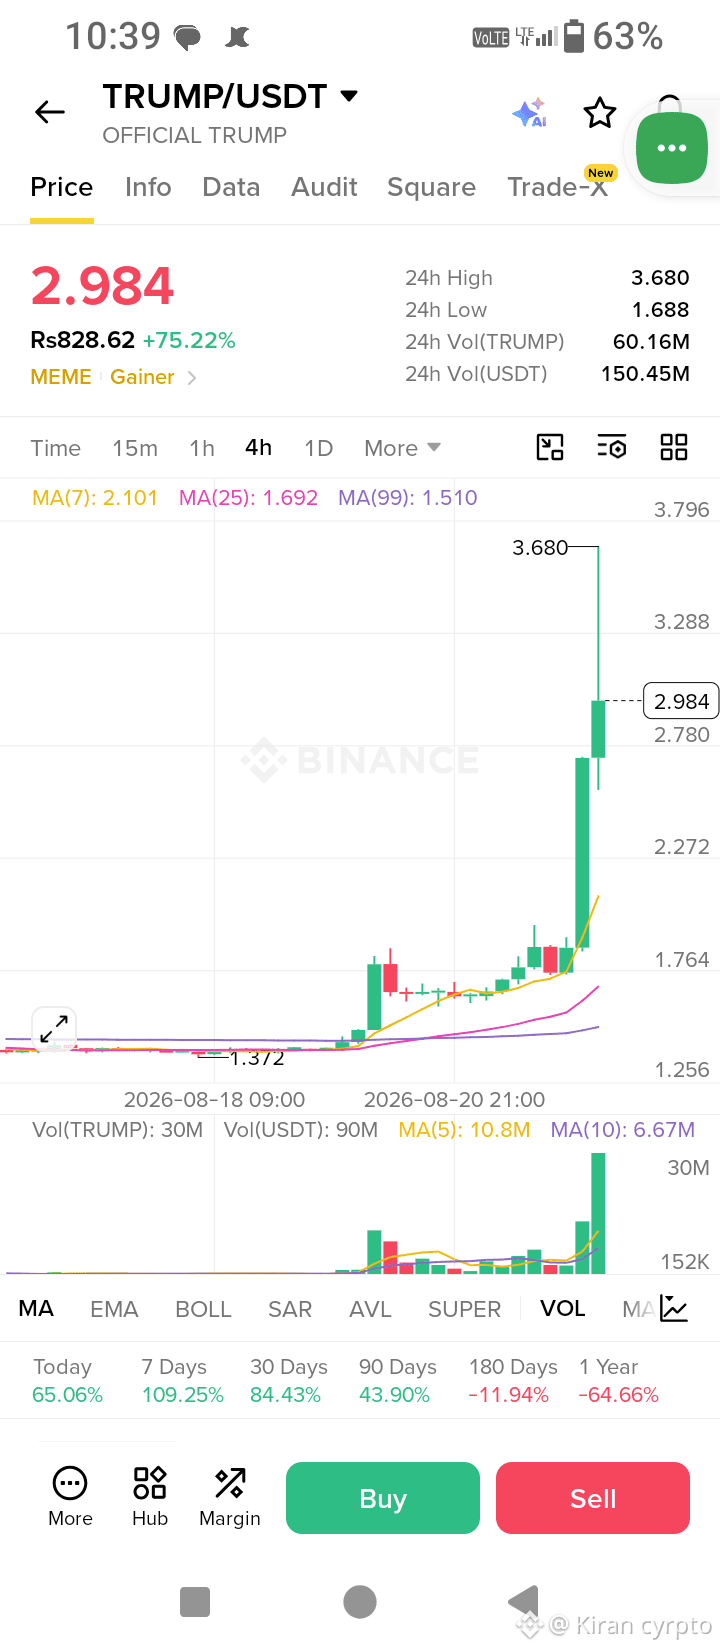Open the Gainer tag link

(x=142, y=377)
